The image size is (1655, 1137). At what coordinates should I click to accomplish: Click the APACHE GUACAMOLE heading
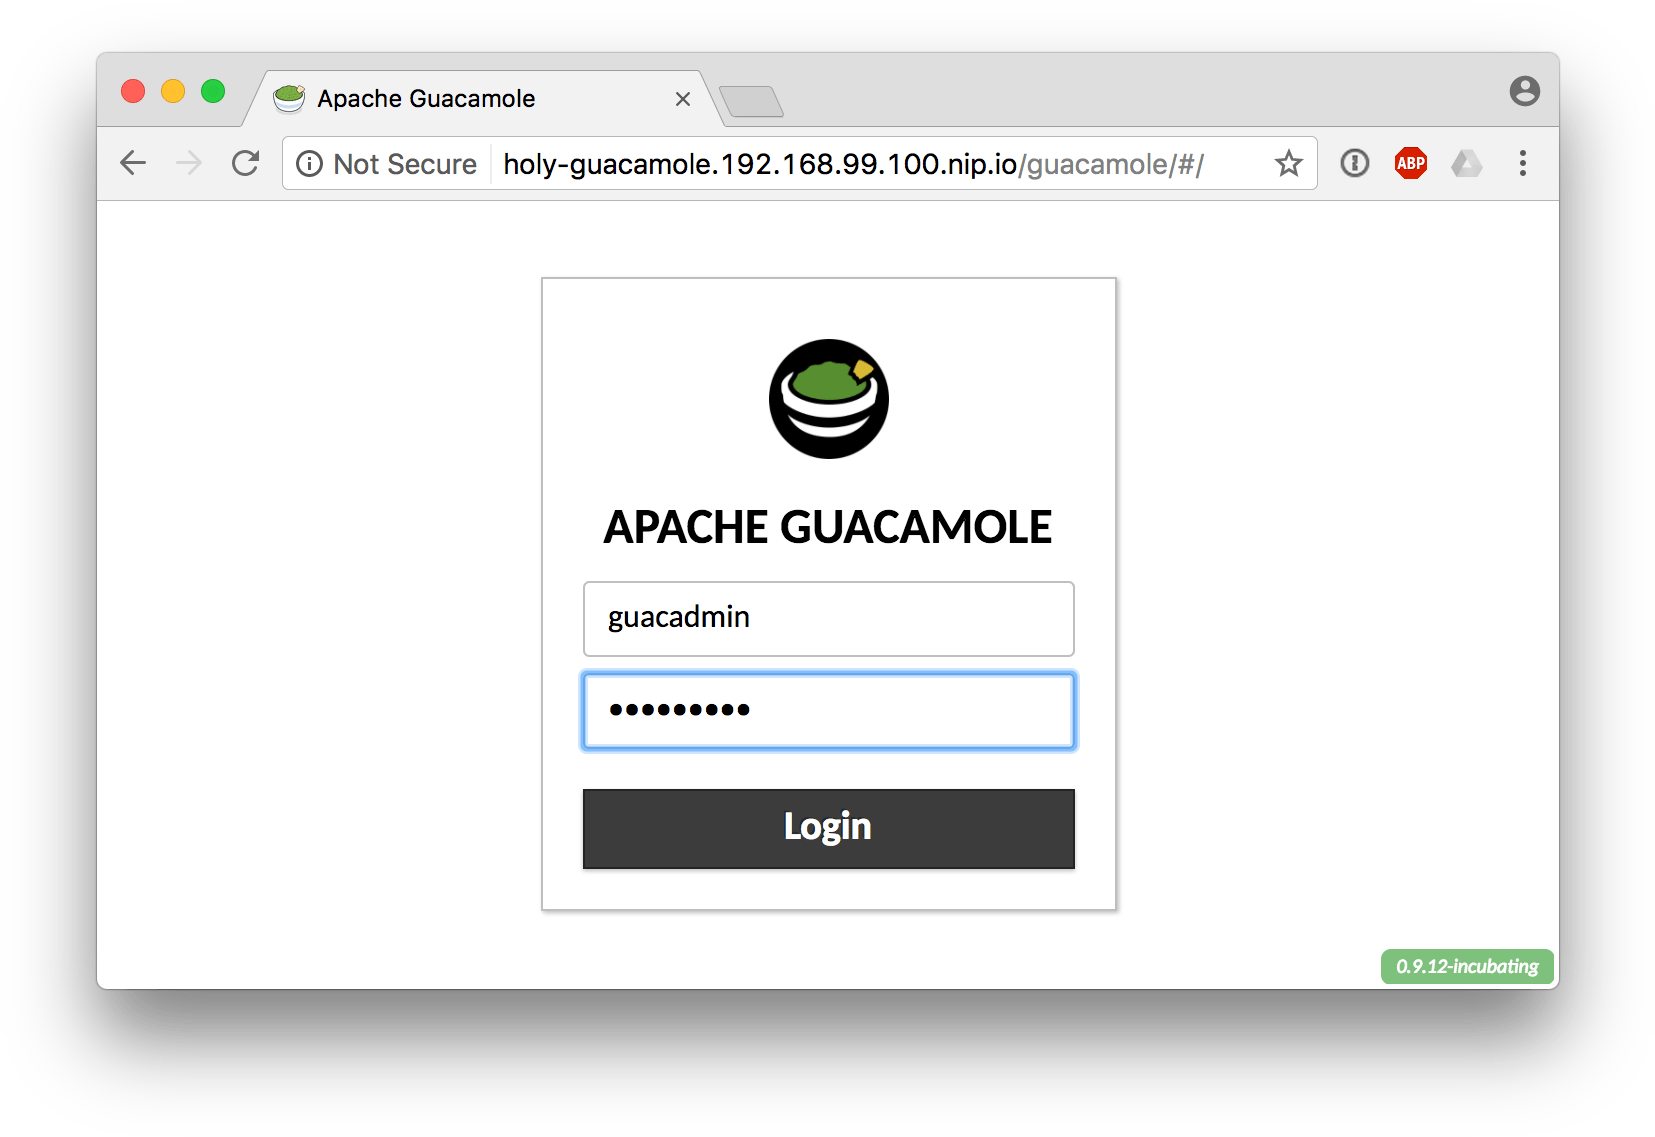828,527
